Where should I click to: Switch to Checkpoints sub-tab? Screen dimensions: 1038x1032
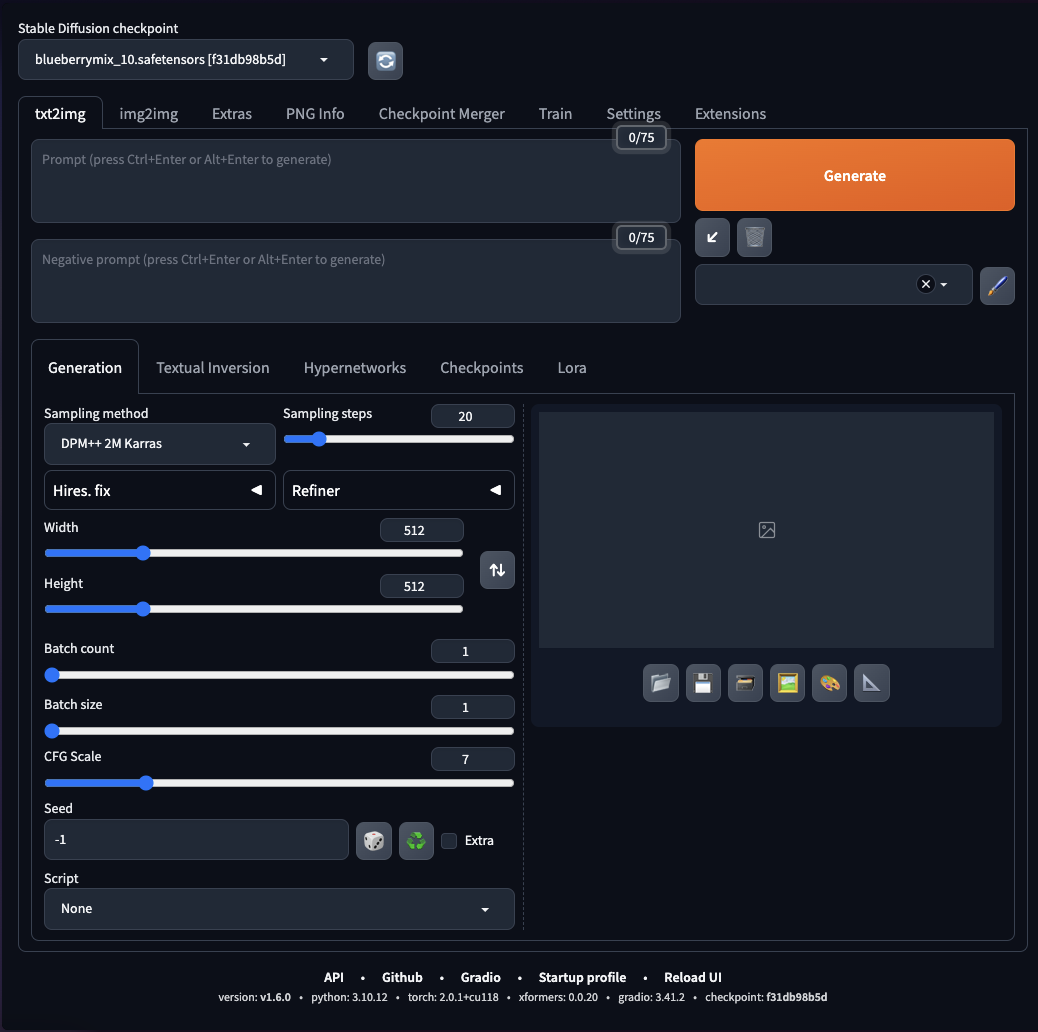click(x=482, y=368)
